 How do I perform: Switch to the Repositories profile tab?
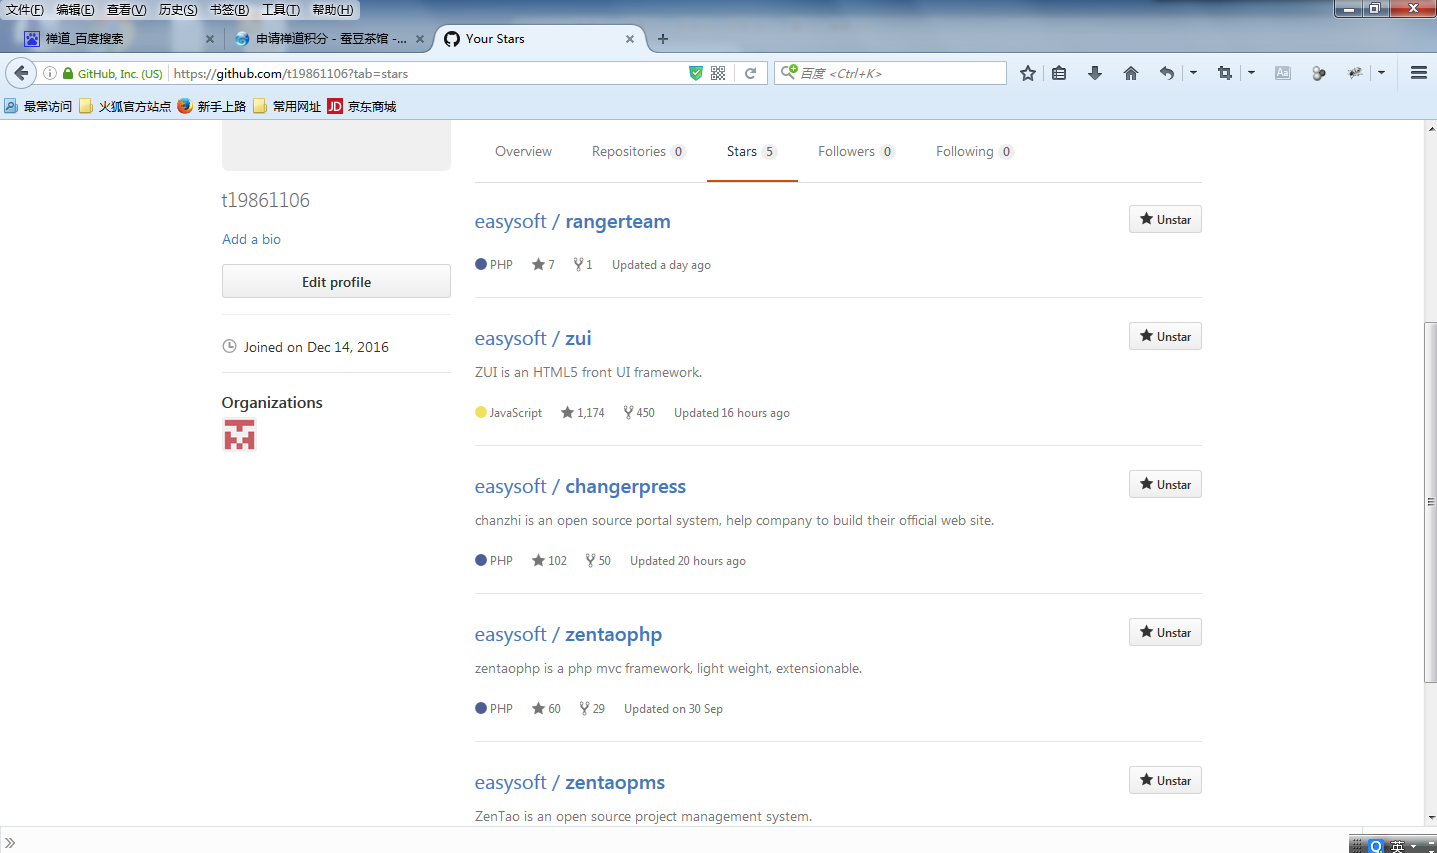pyautogui.click(x=638, y=151)
